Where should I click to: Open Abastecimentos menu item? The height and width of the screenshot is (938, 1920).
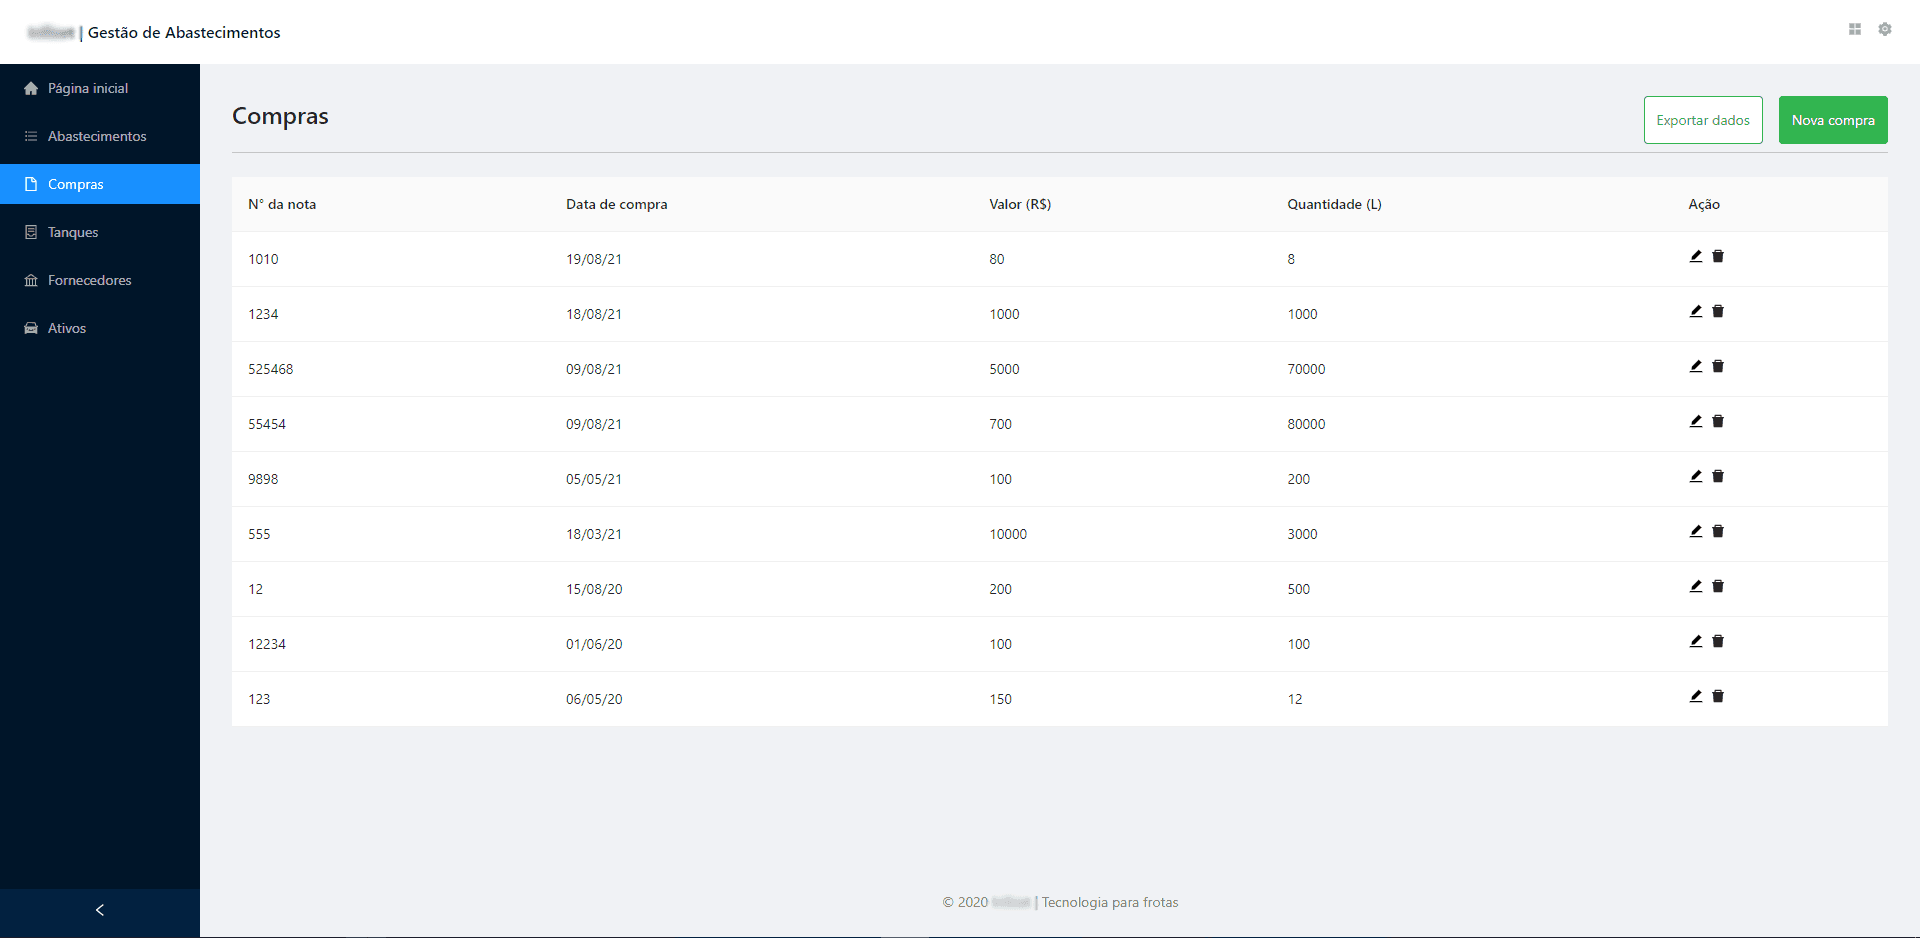tap(100, 136)
